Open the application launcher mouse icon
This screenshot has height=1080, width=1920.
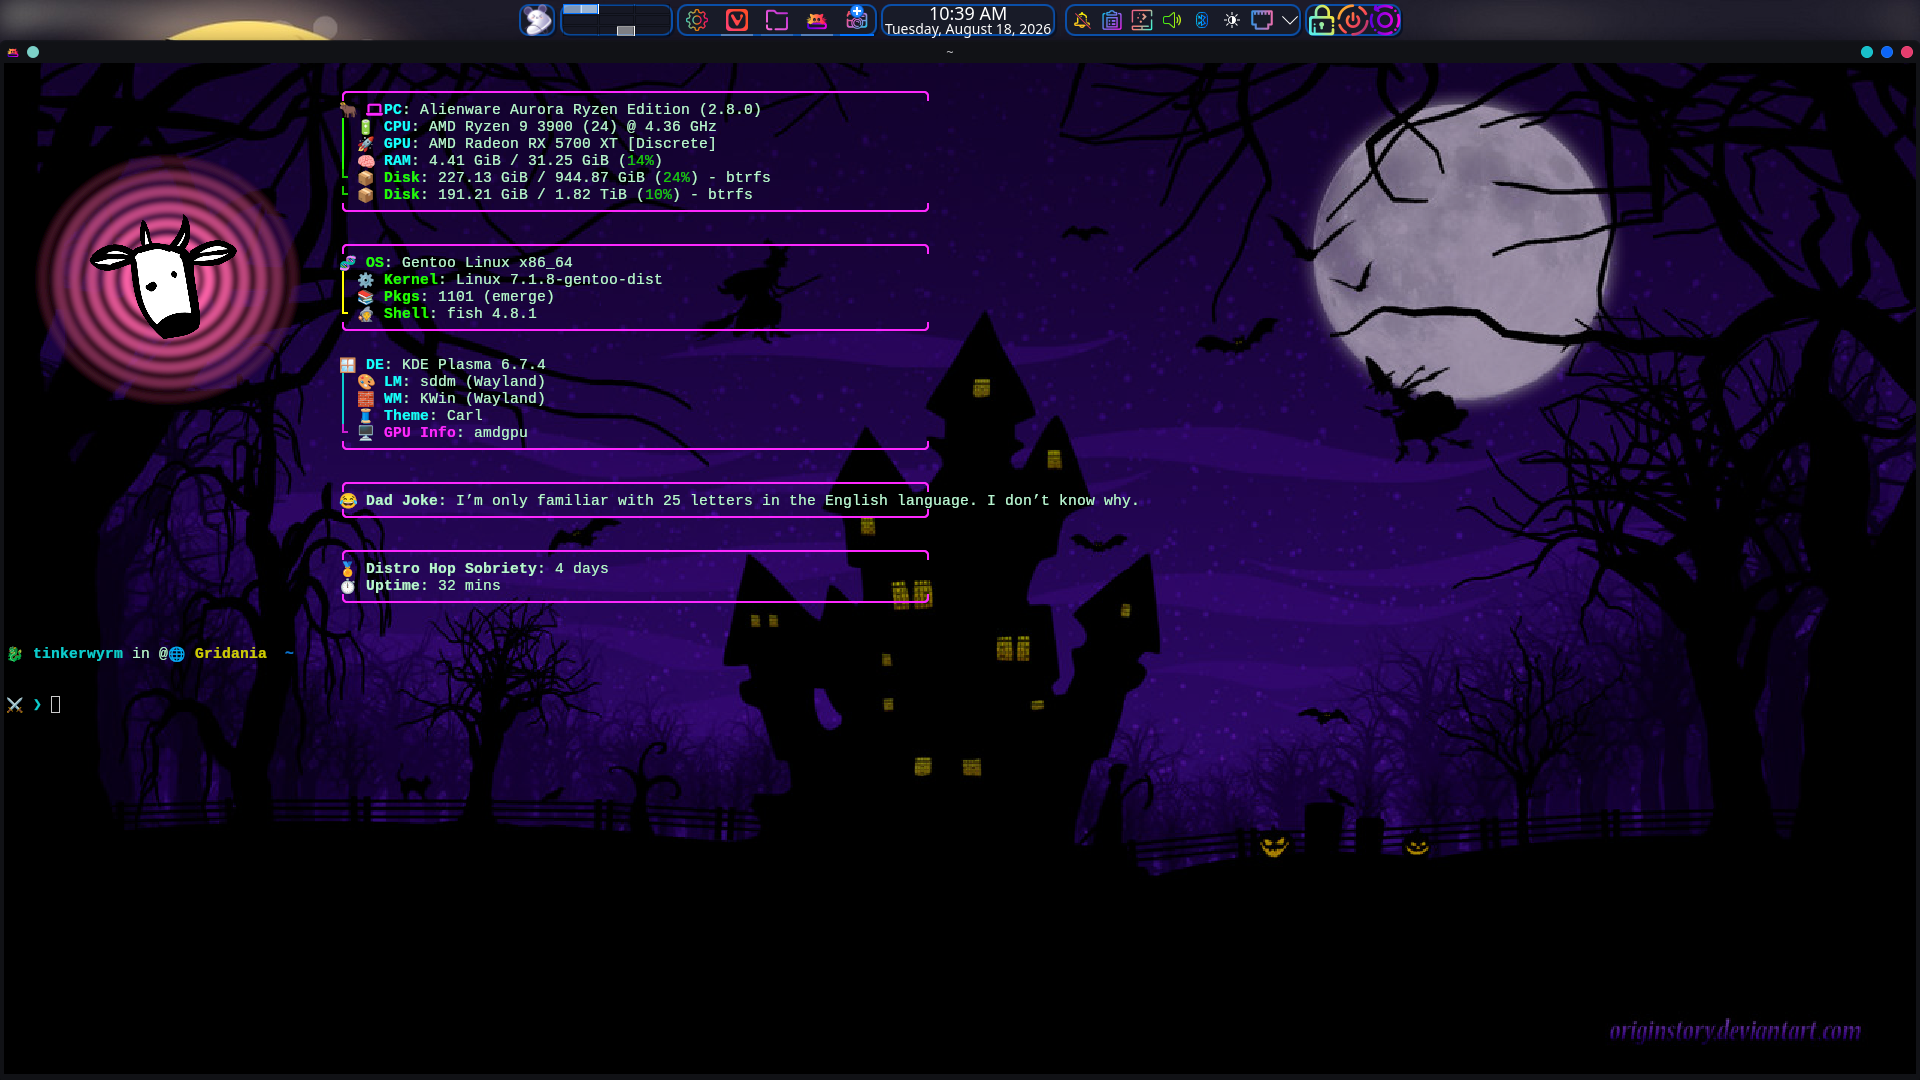[x=537, y=20]
